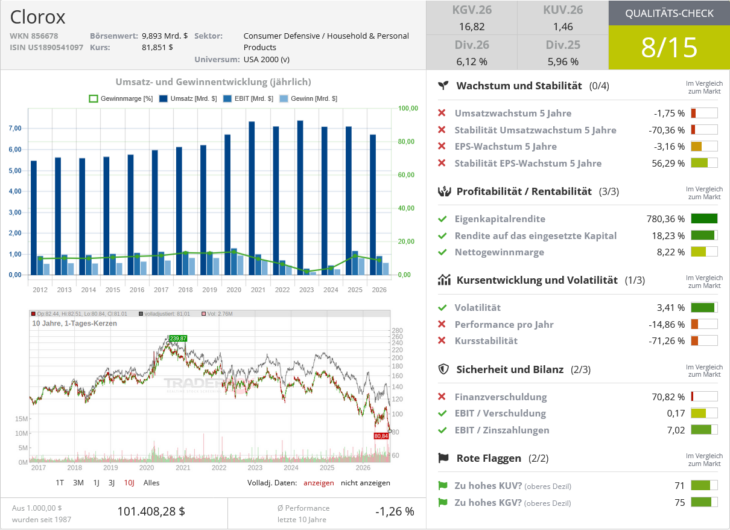Click the plant icon beside Wachstum und Stabilität
730x530 pixels.
pos(444,86)
